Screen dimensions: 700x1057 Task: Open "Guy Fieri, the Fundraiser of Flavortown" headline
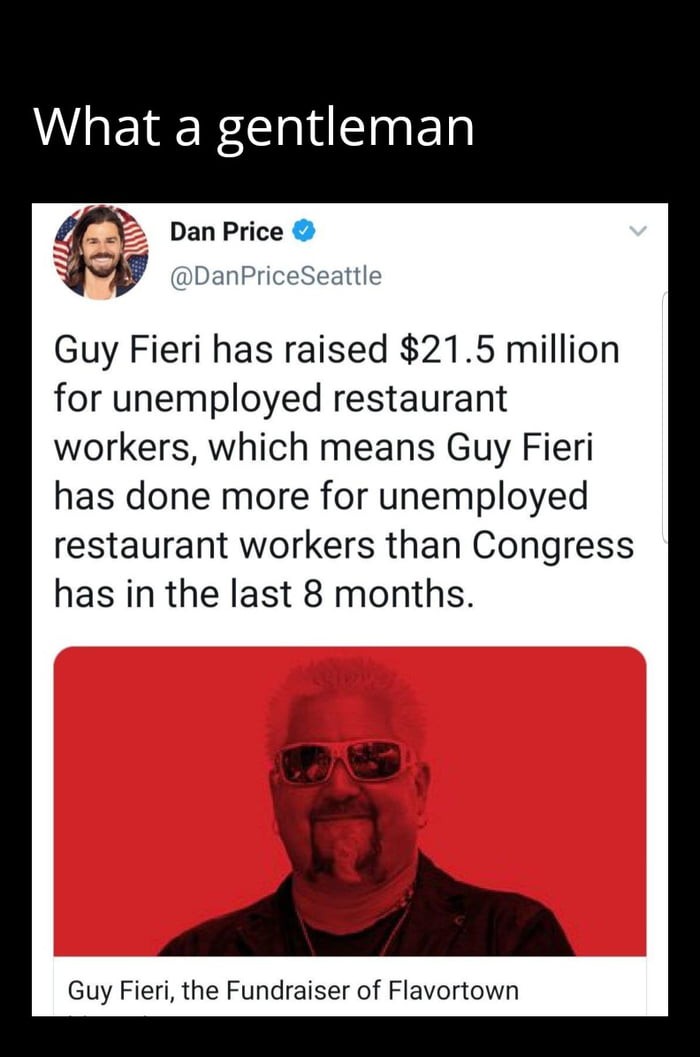293,991
